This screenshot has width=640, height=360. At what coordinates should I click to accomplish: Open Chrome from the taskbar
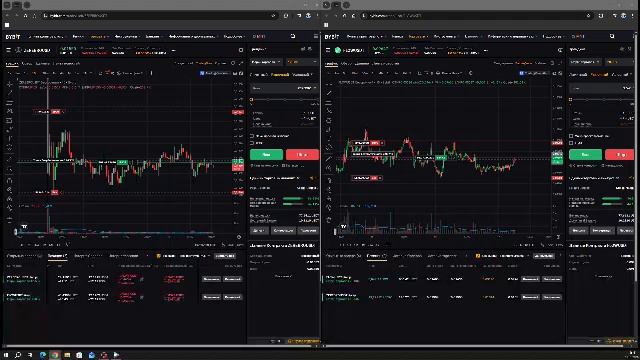pyautogui.click(x=55, y=355)
